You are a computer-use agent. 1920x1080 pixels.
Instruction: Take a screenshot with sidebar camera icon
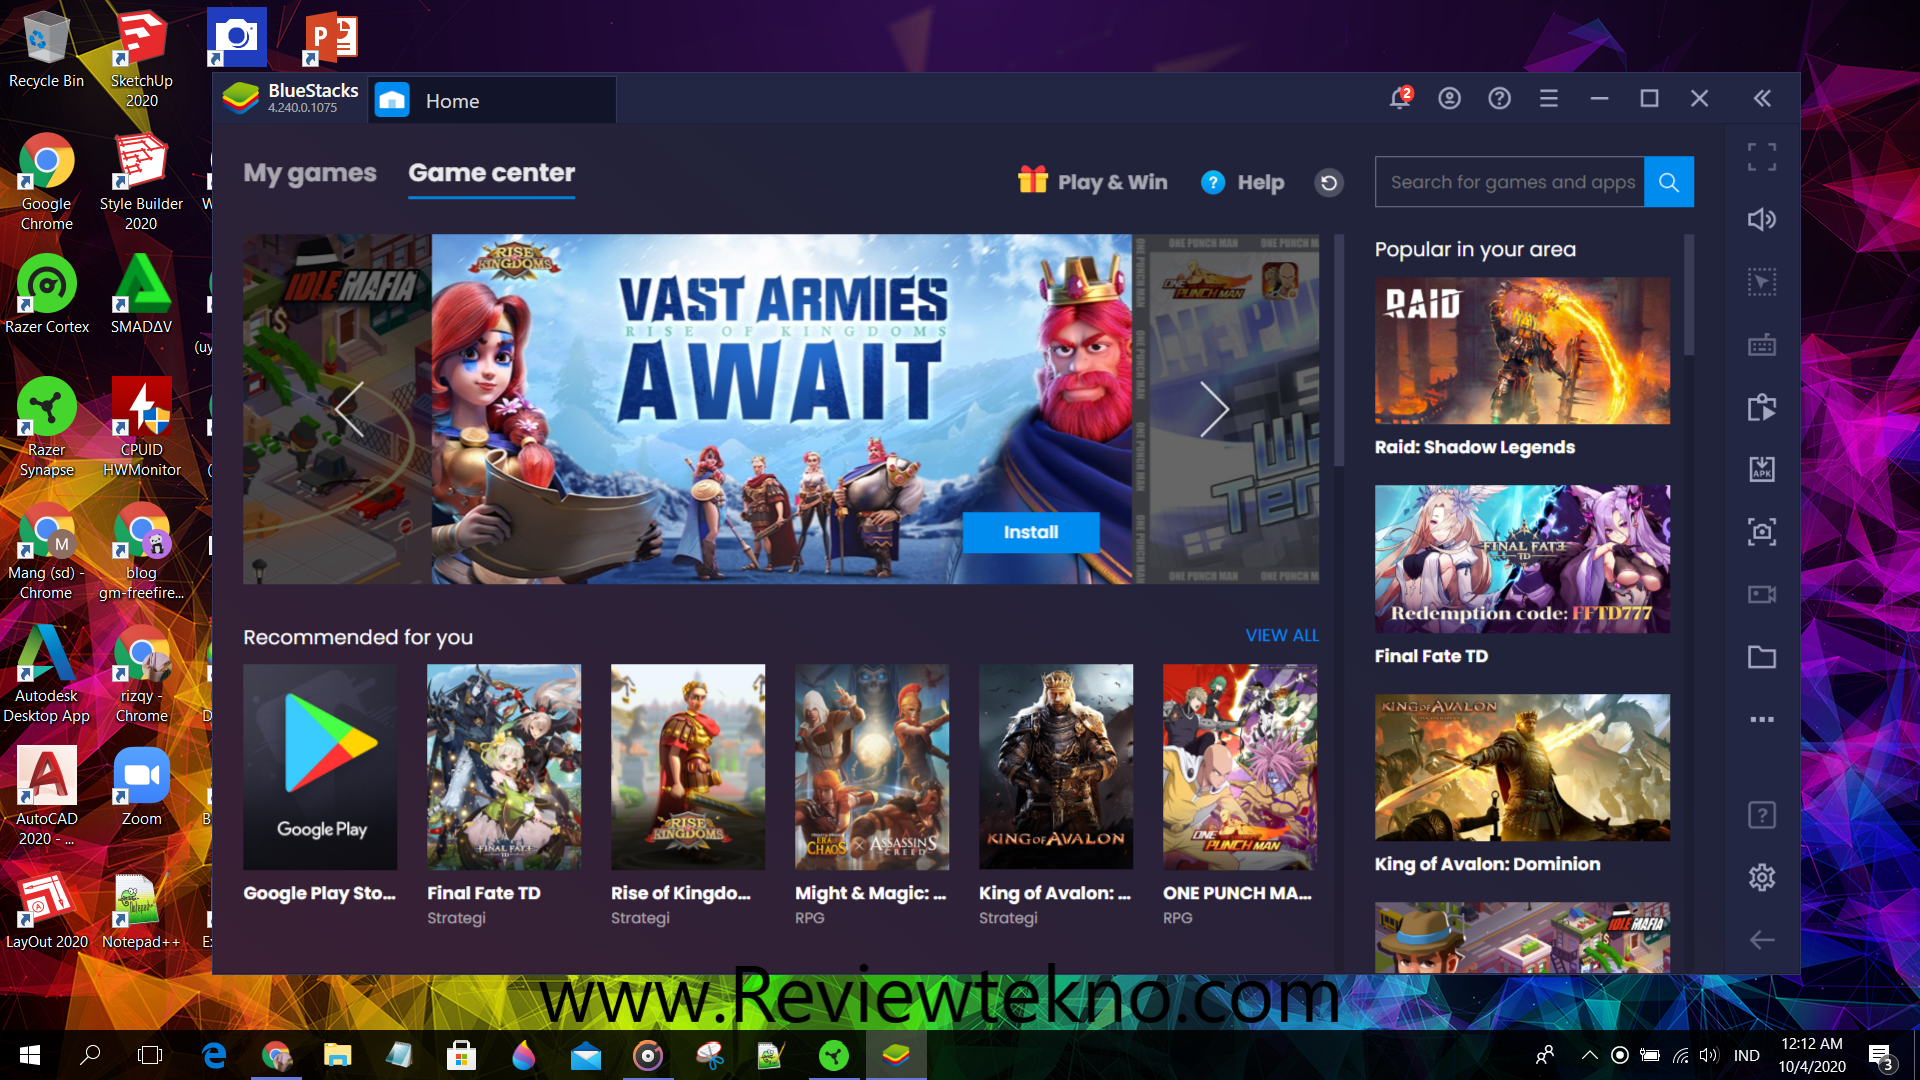1762,531
